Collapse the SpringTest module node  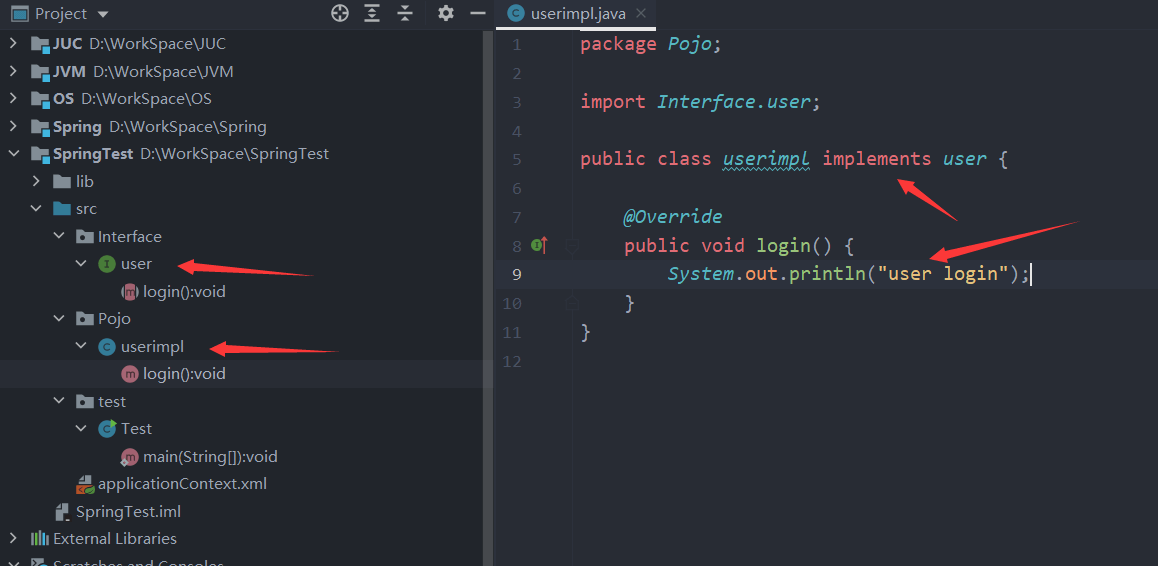[x=13, y=154]
